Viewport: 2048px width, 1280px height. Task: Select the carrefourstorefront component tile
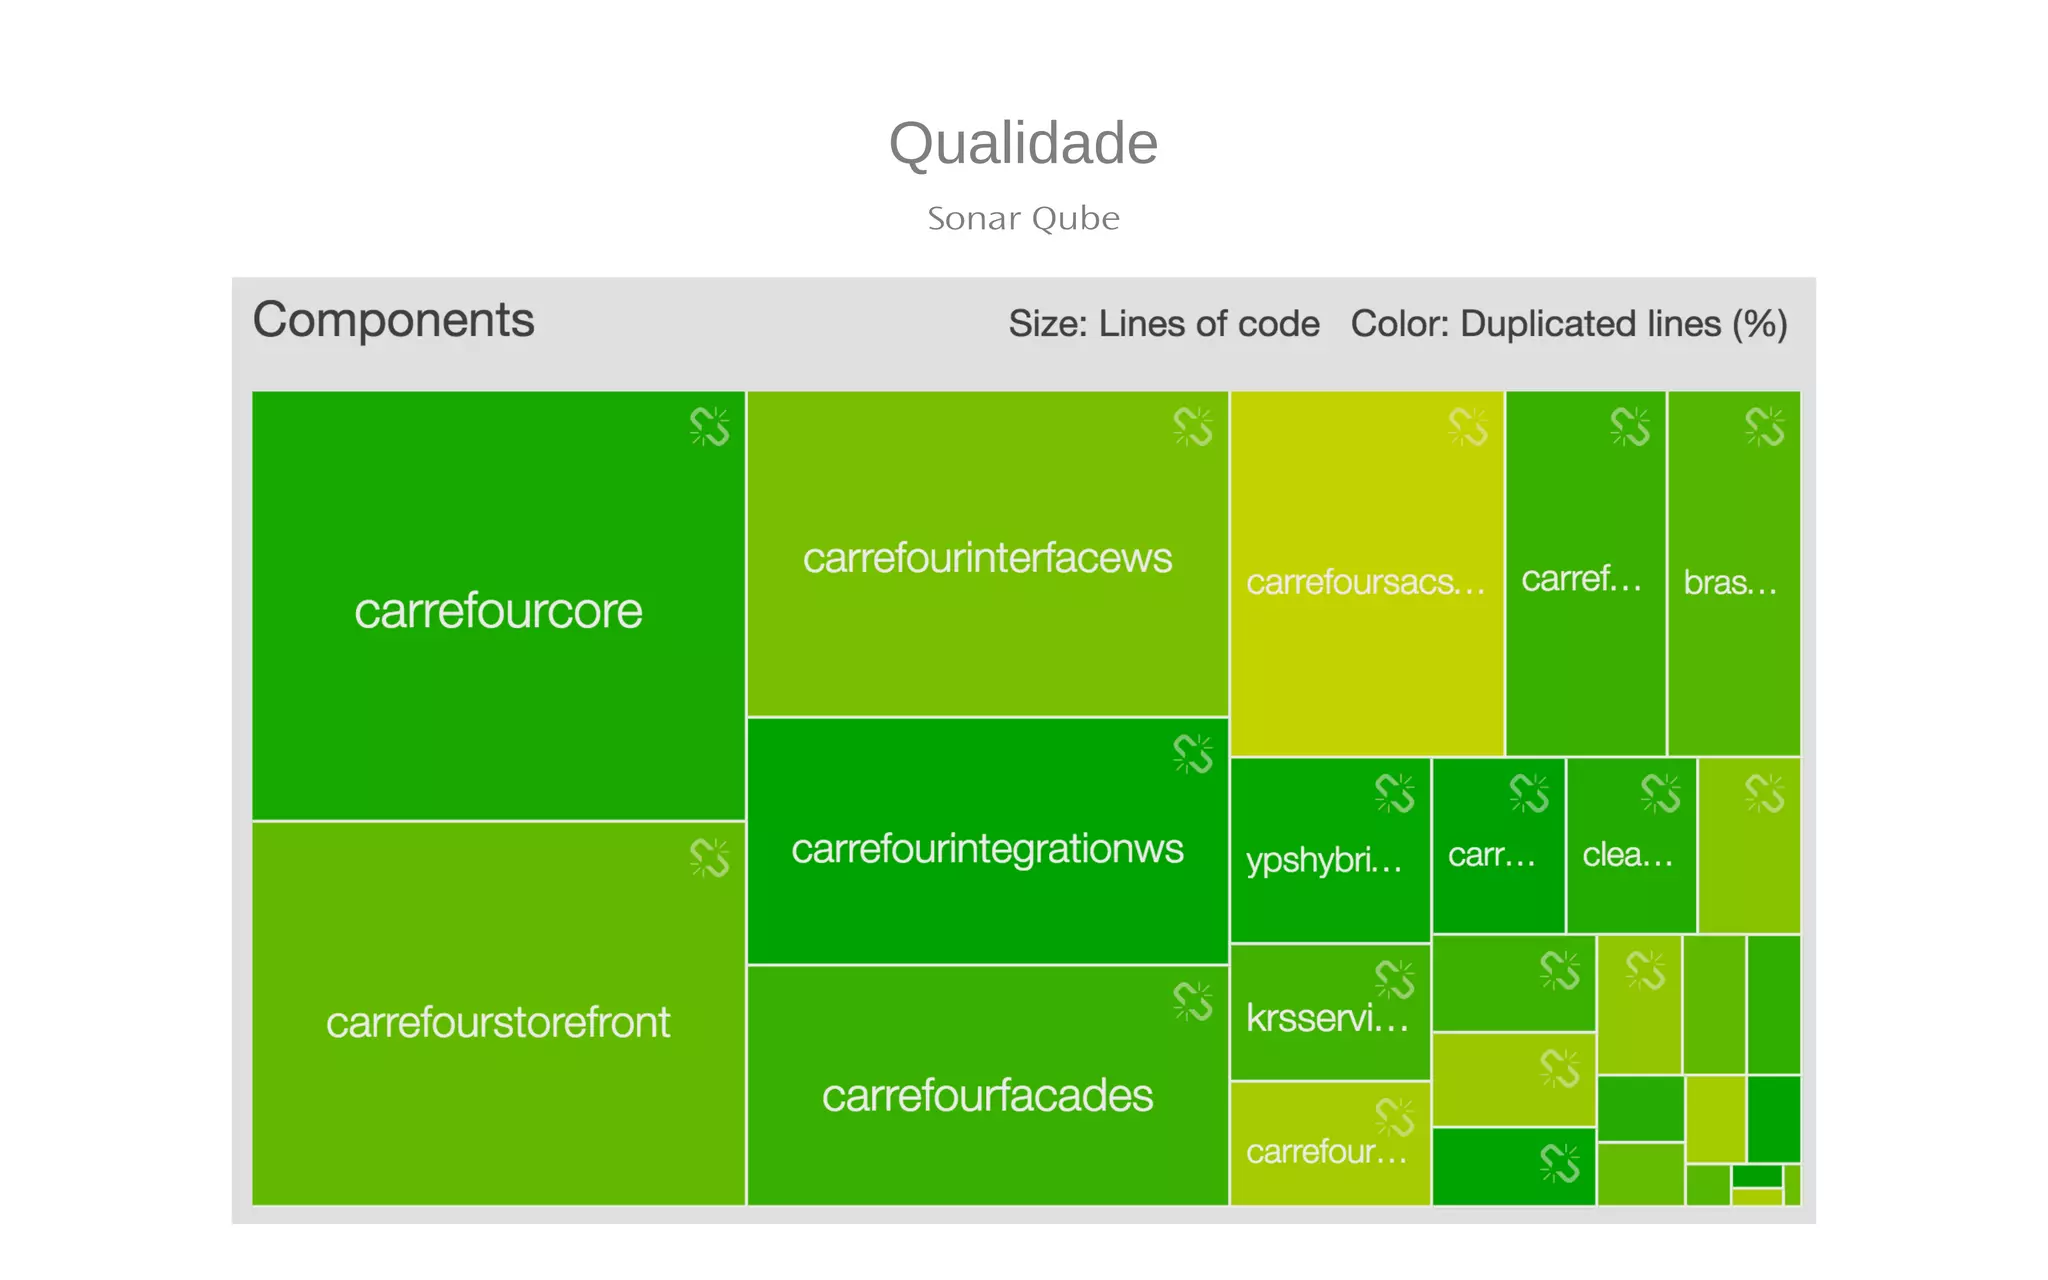point(498,1022)
